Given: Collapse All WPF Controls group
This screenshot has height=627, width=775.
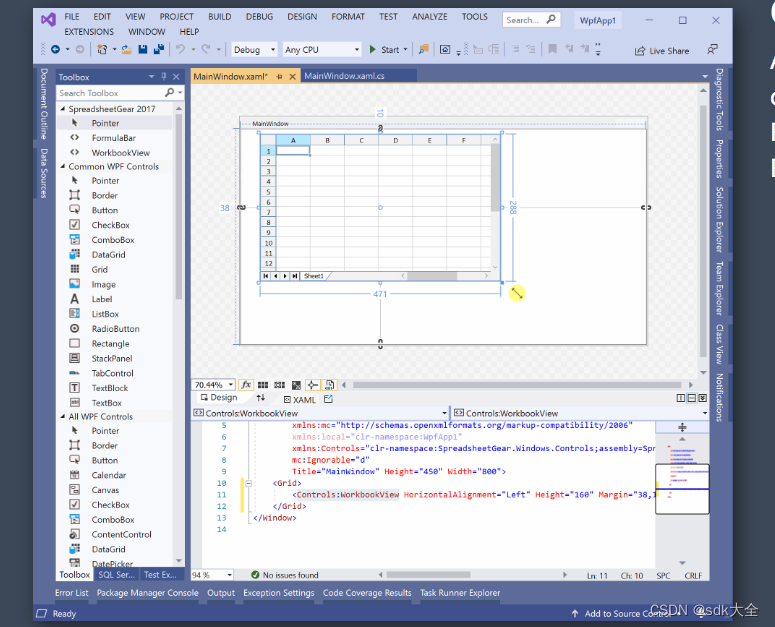Looking at the screenshot, I should click(x=63, y=417).
